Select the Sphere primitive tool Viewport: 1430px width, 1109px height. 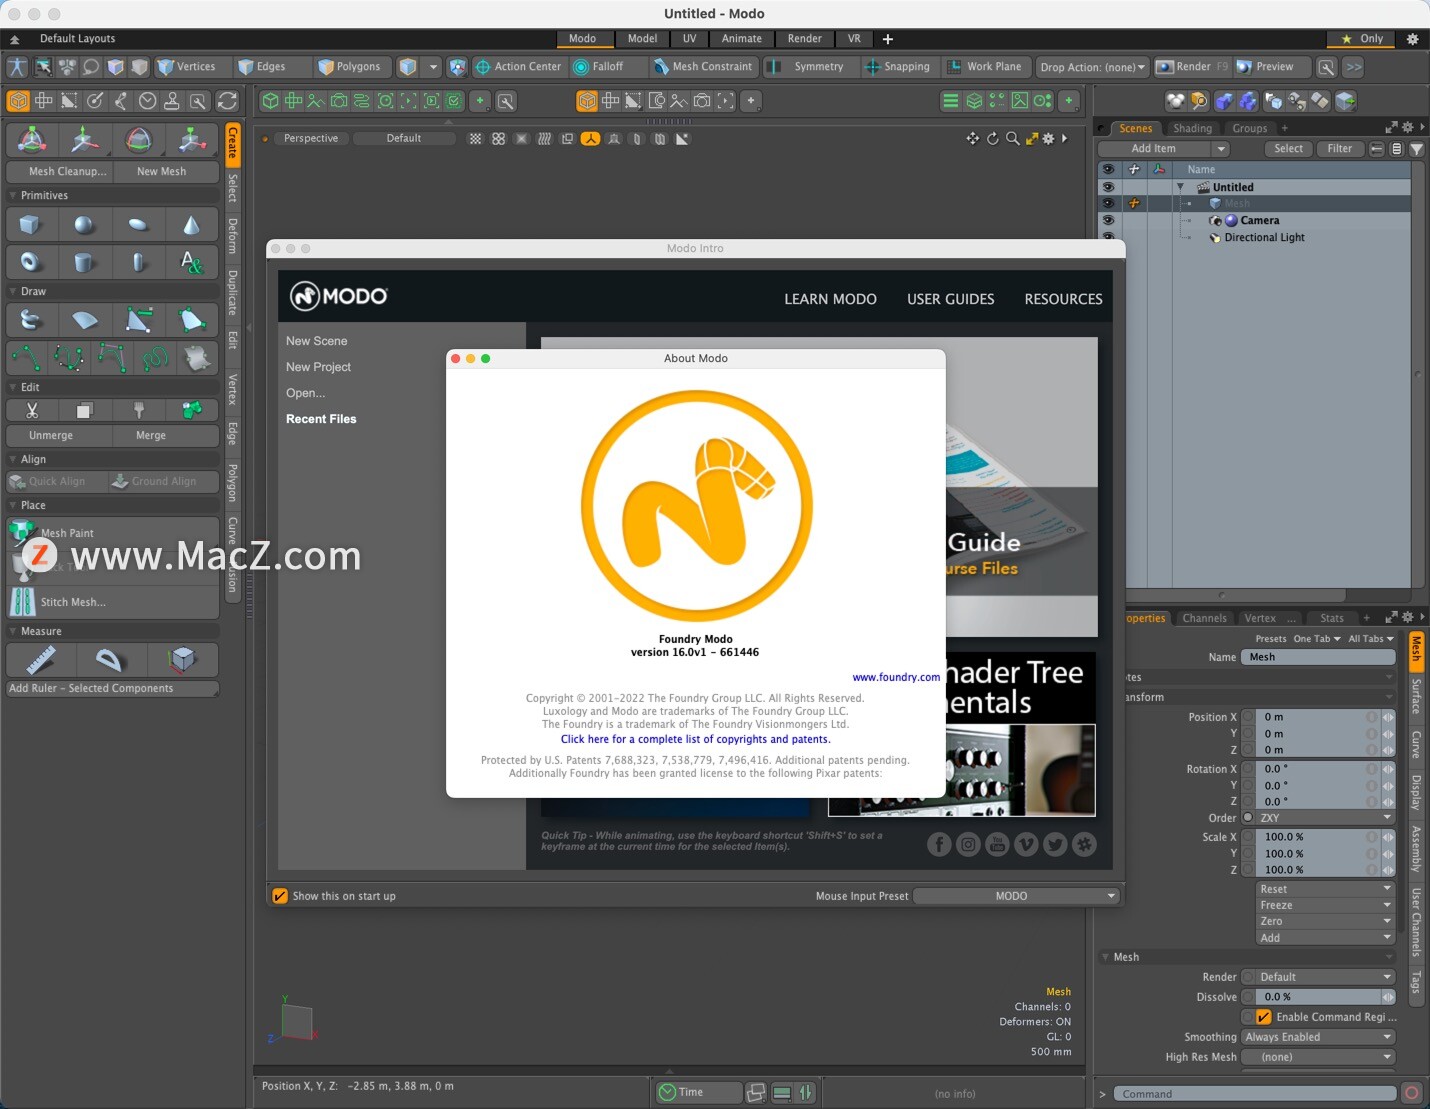(x=84, y=225)
